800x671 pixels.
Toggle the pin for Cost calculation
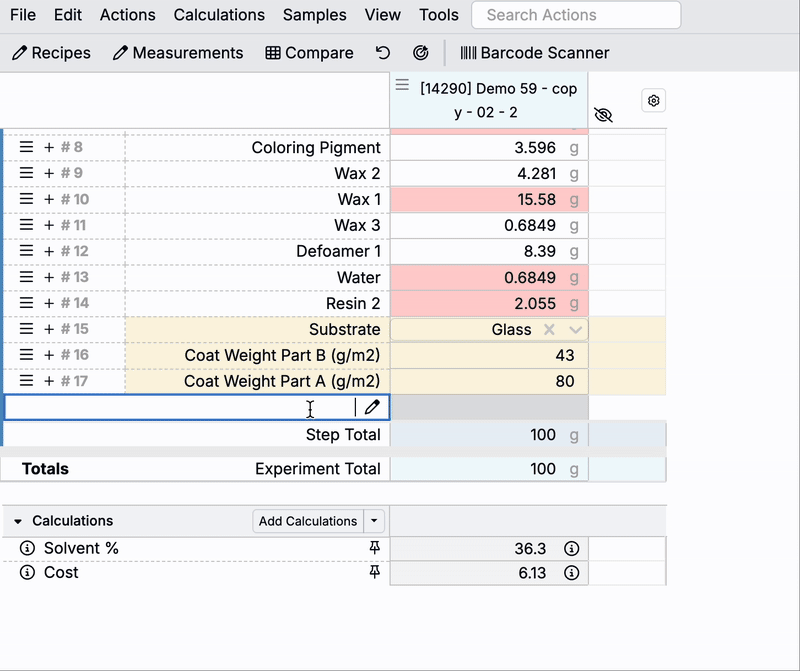click(375, 572)
